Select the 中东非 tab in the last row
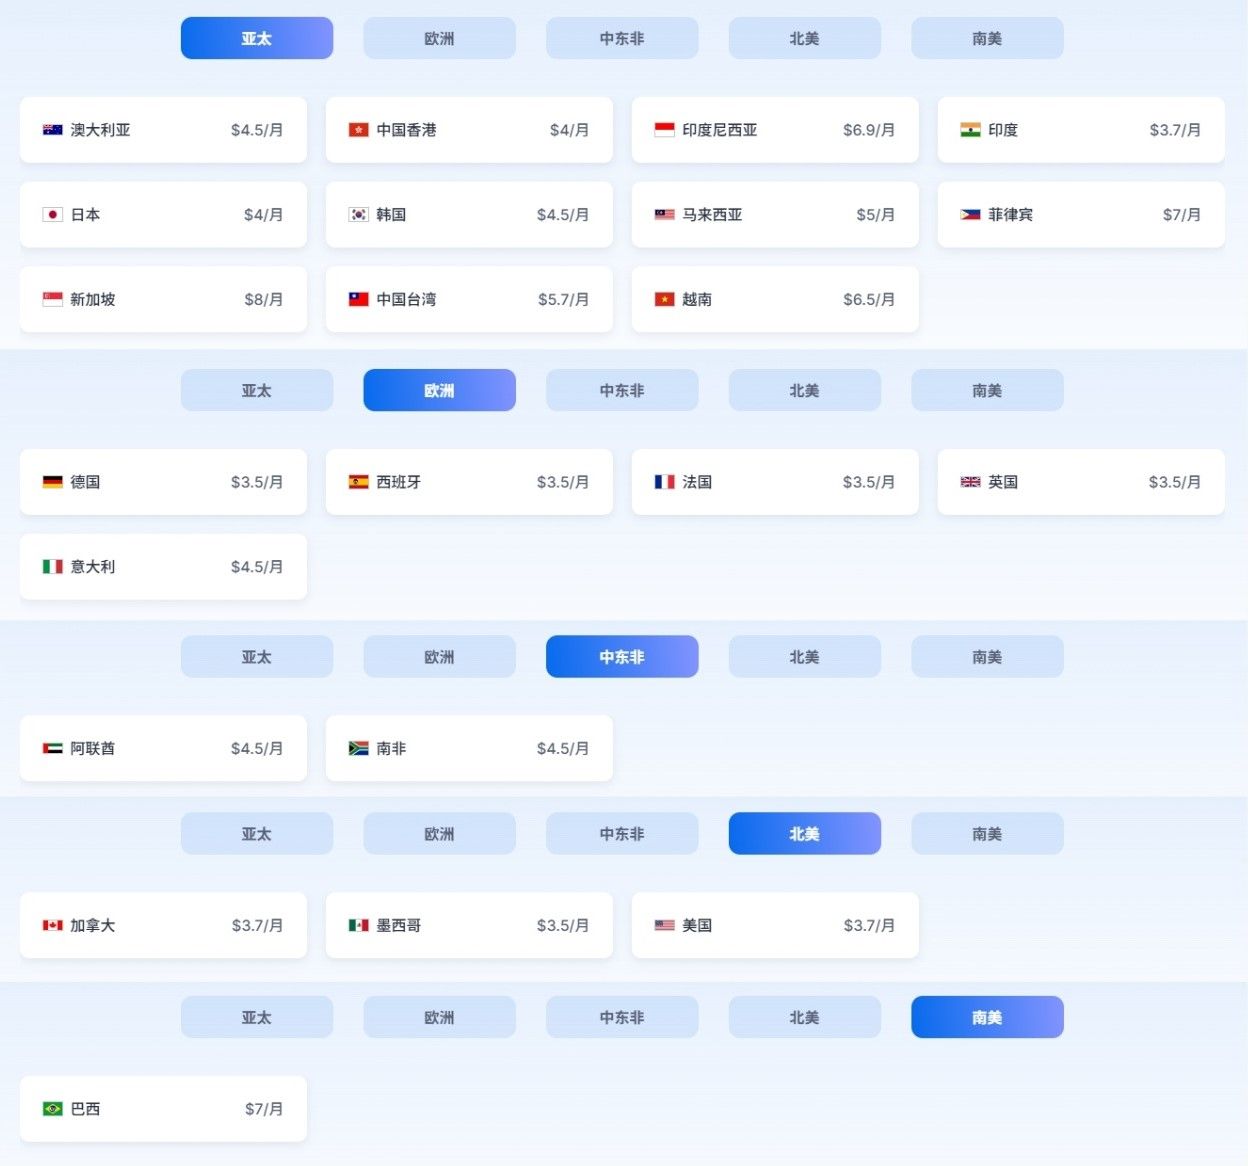The height and width of the screenshot is (1166, 1248). pyautogui.click(x=622, y=1016)
